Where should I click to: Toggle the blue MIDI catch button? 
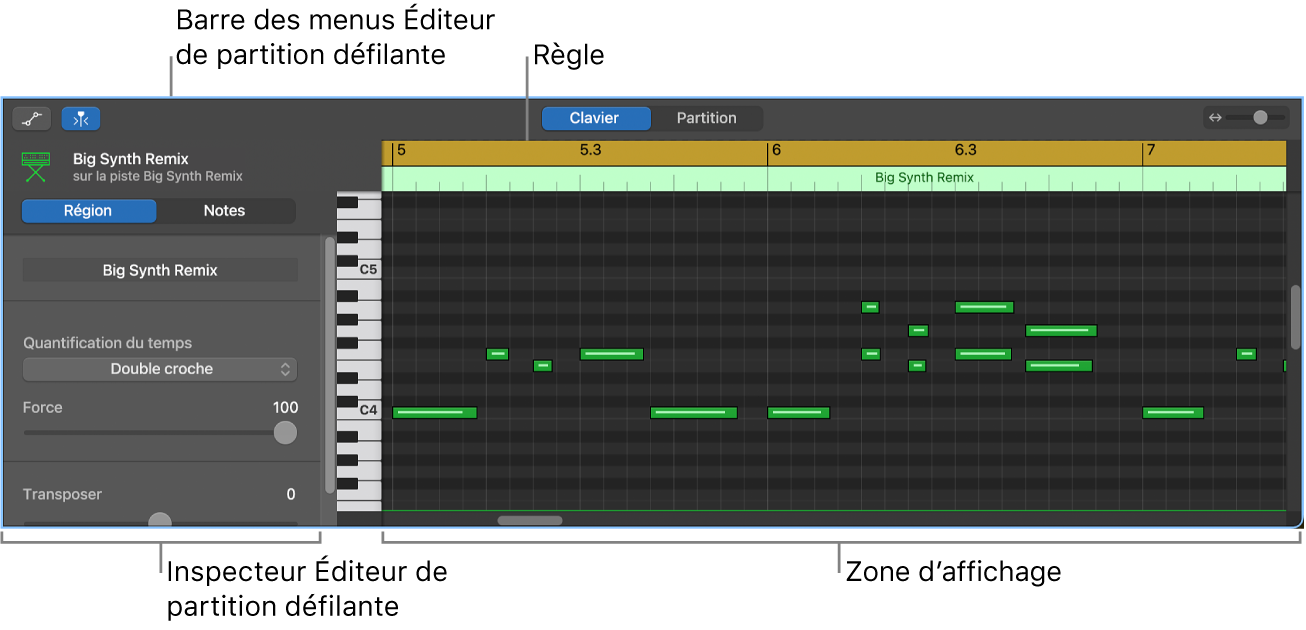[x=81, y=119]
